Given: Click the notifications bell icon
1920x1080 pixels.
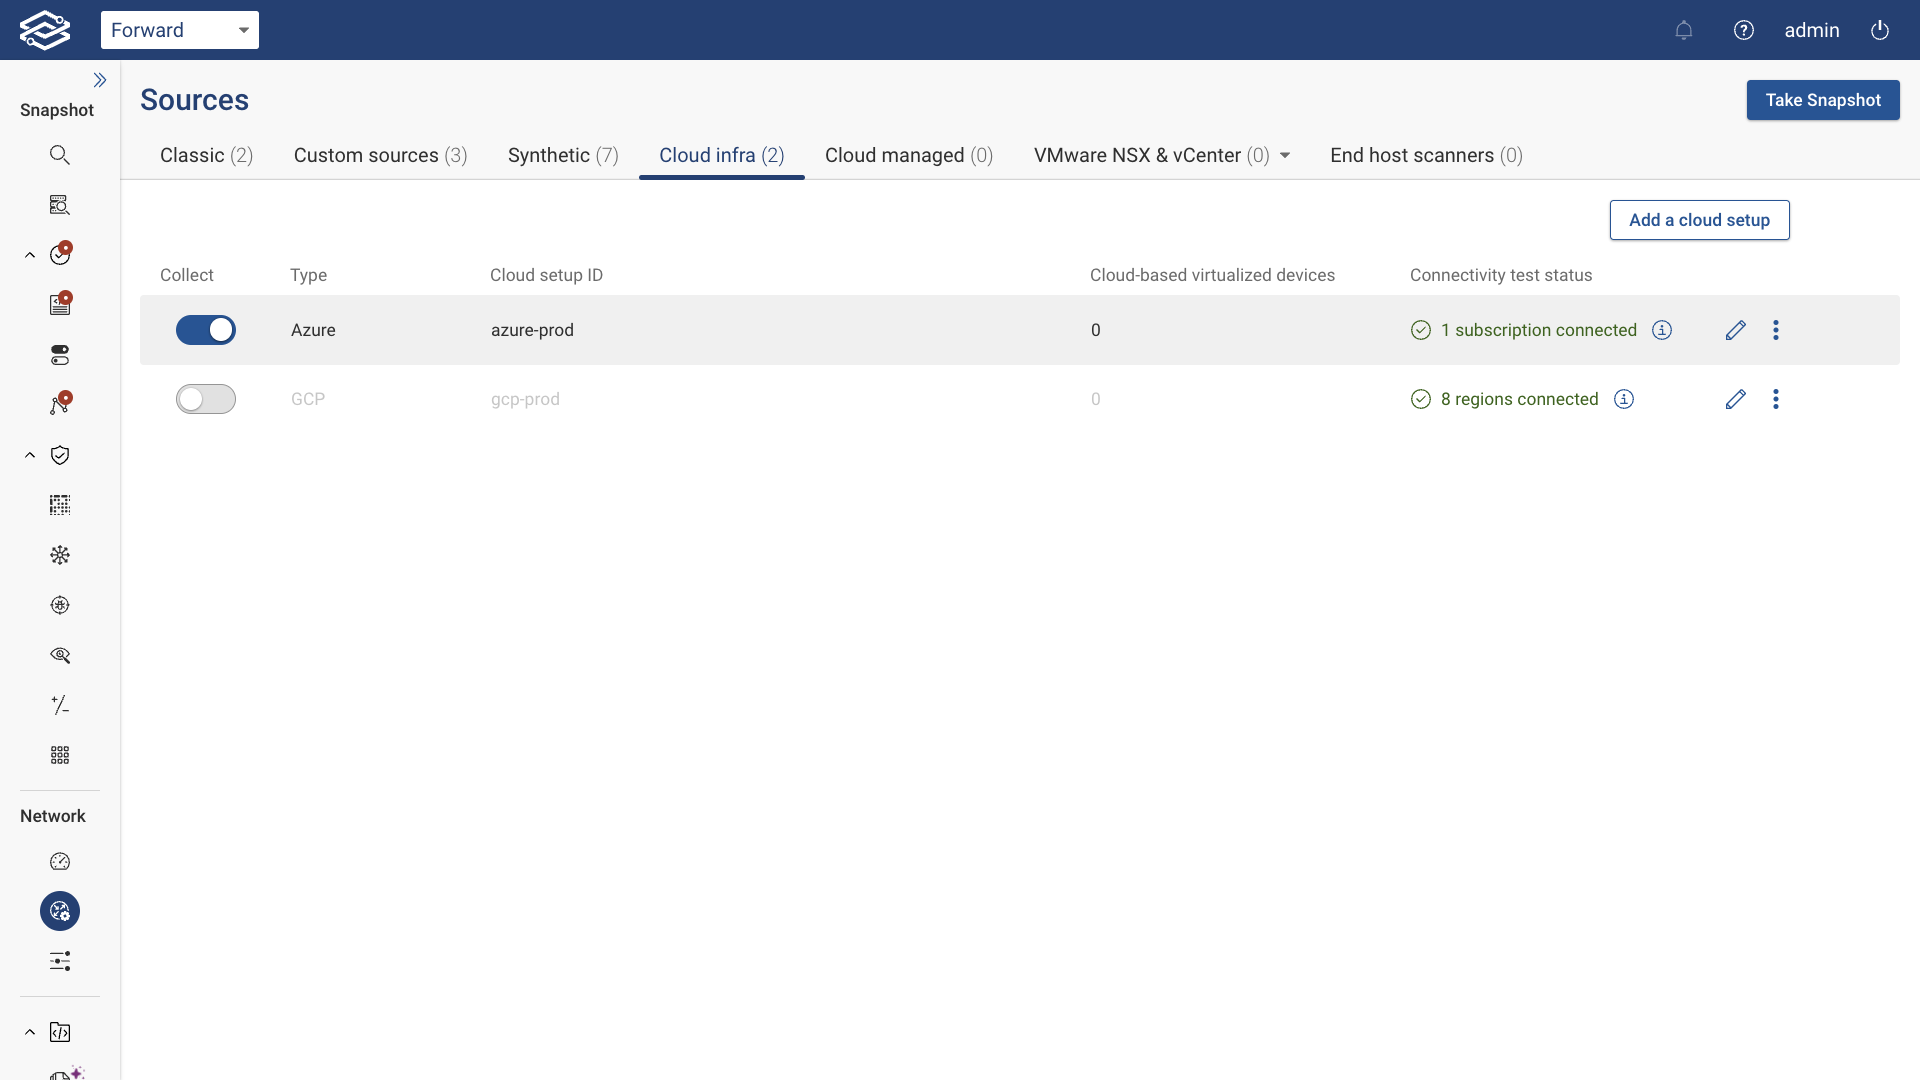Looking at the screenshot, I should pyautogui.click(x=1684, y=30).
